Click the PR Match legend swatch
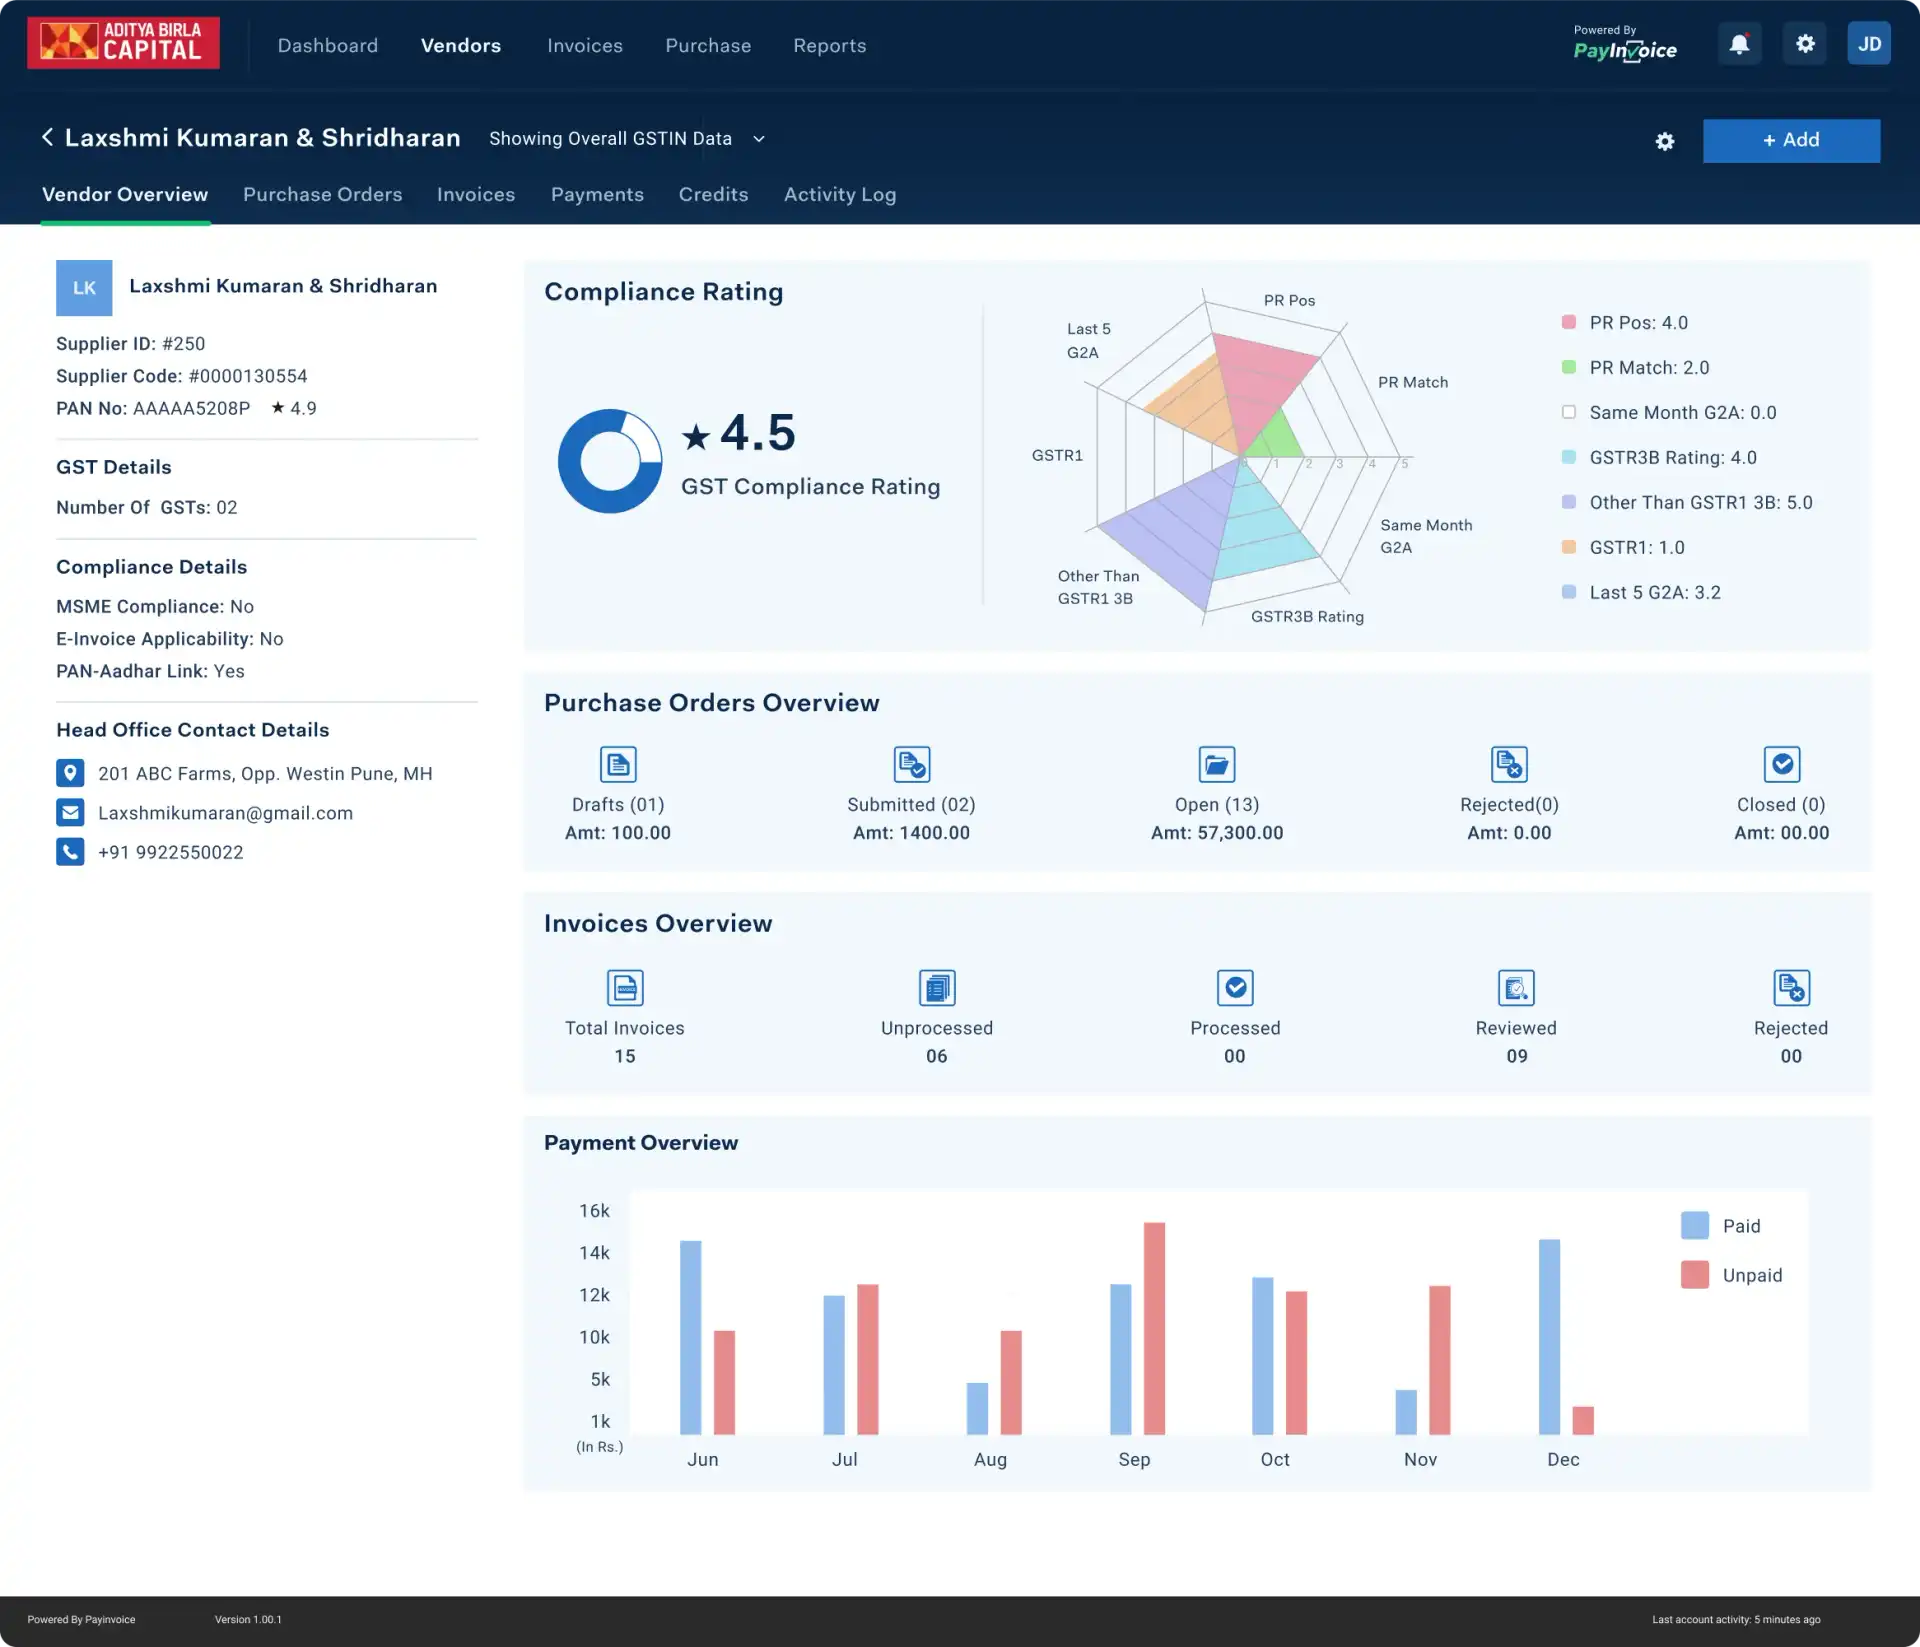This screenshot has height=1647, width=1920. coord(1569,367)
